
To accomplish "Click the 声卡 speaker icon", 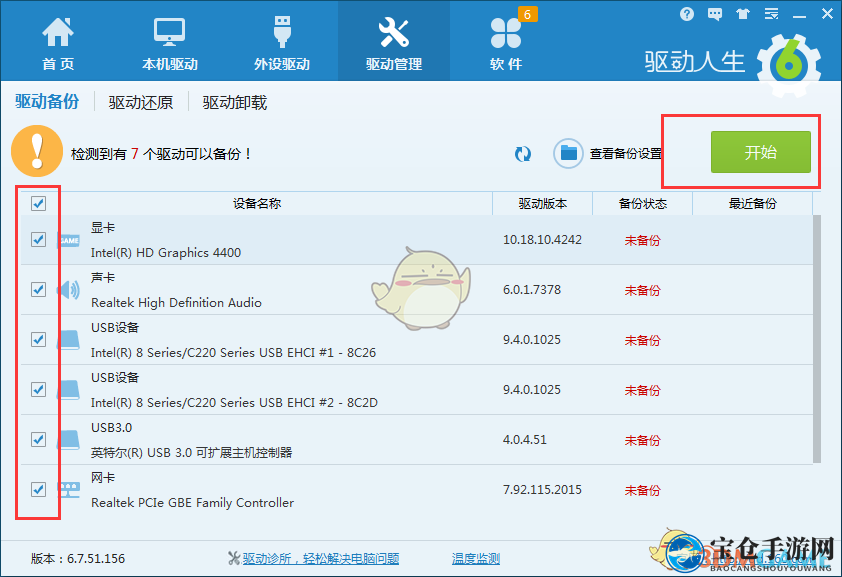I will (69, 290).
